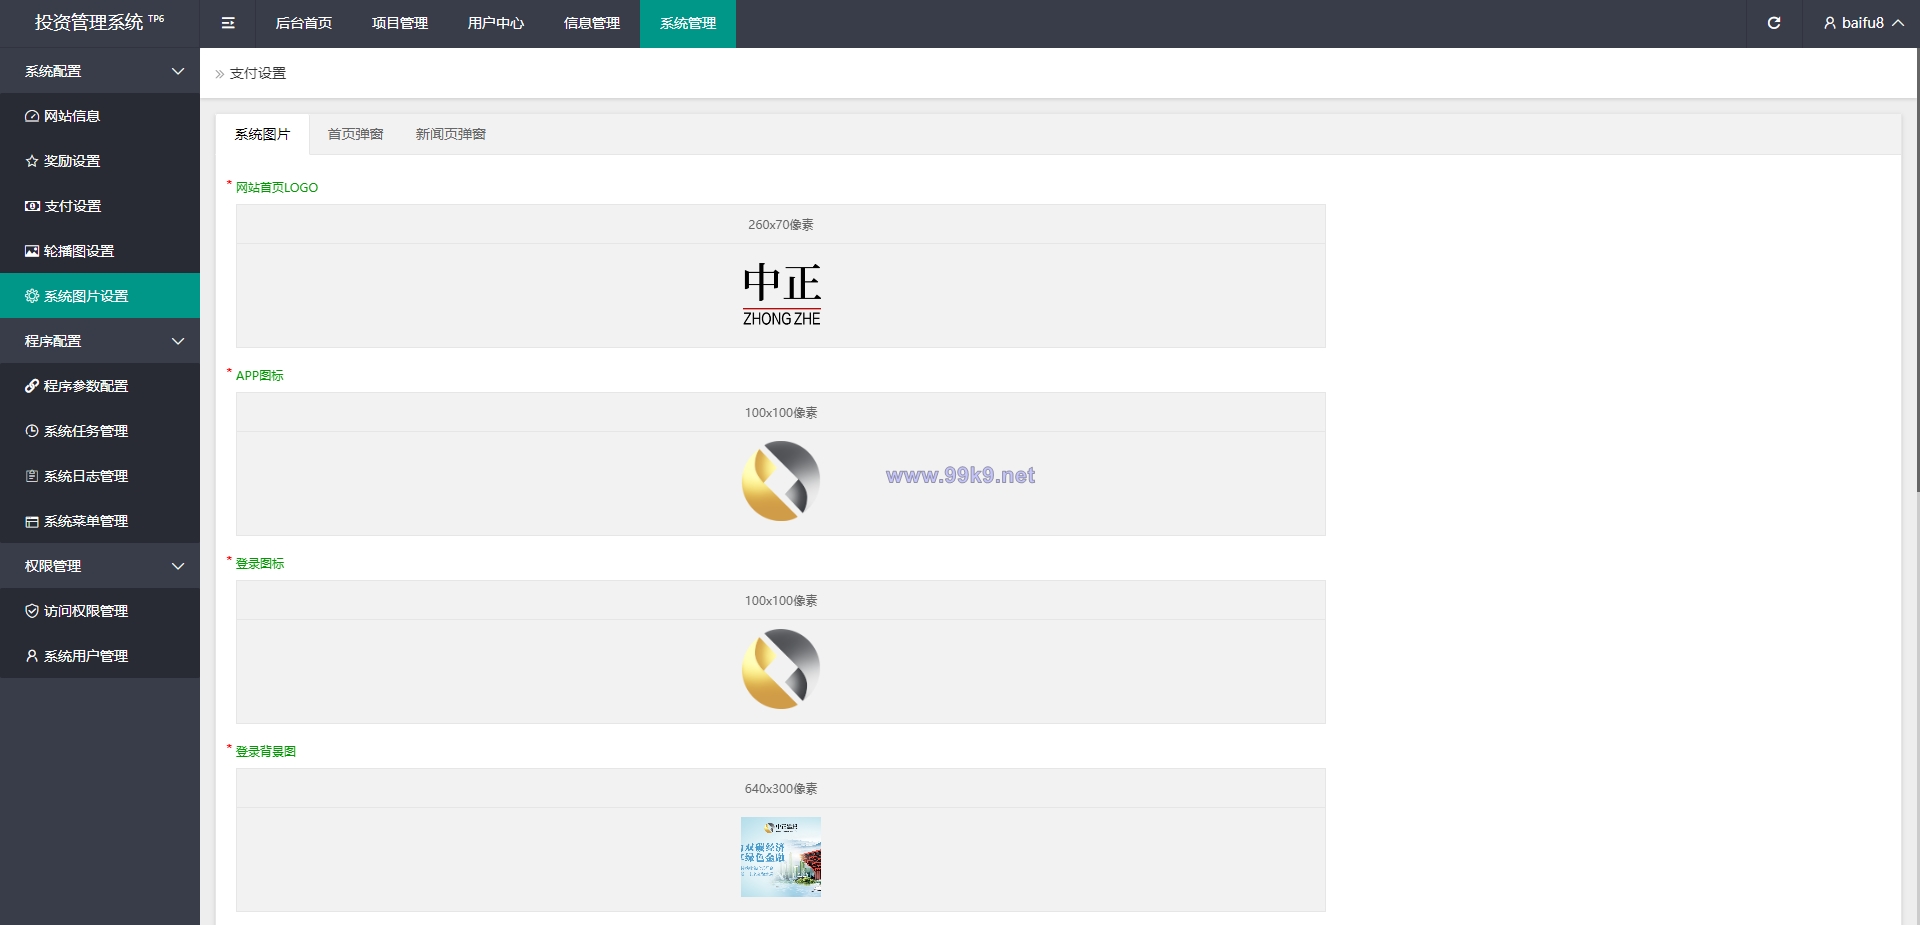Open 信息管理 in the top navigation
This screenshot has width=1920, height=925.
point(592,23)
